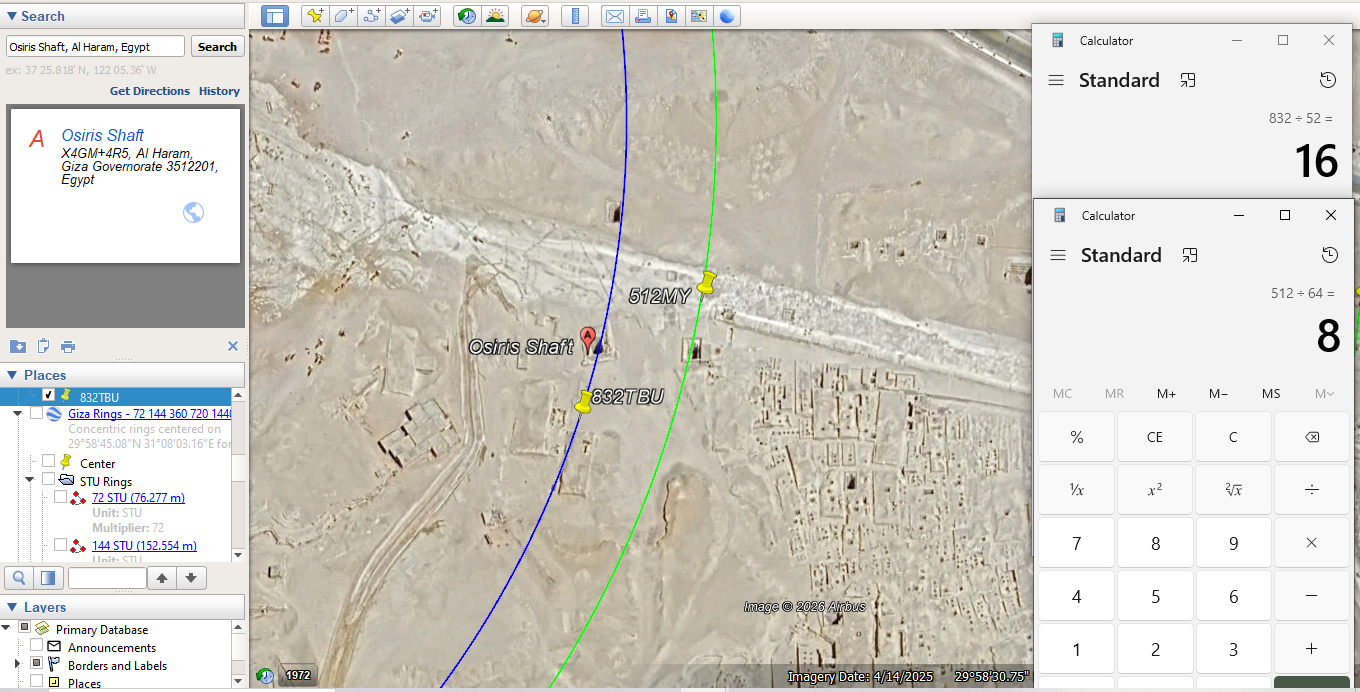Click the Places search magnifier button

[18, 577]
